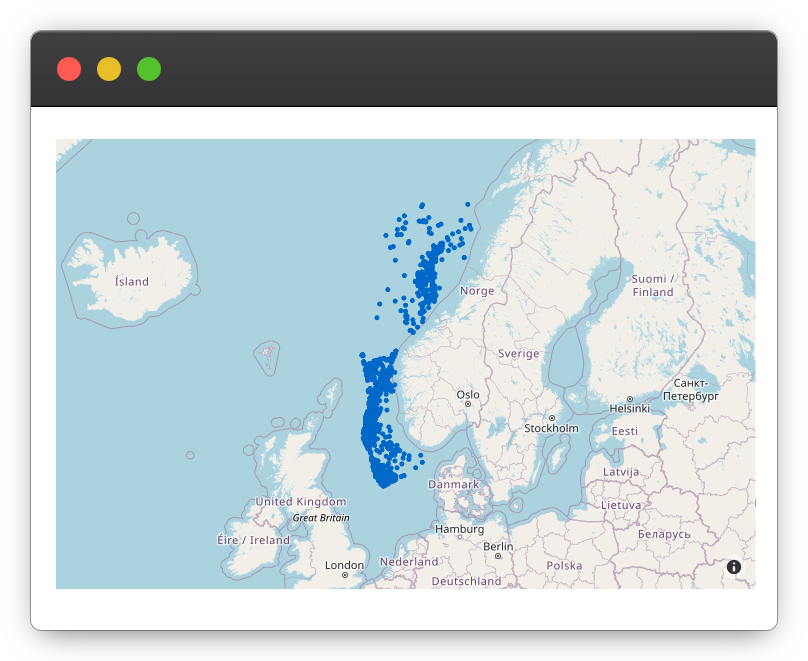Click the Polska country label

(564, 566)
